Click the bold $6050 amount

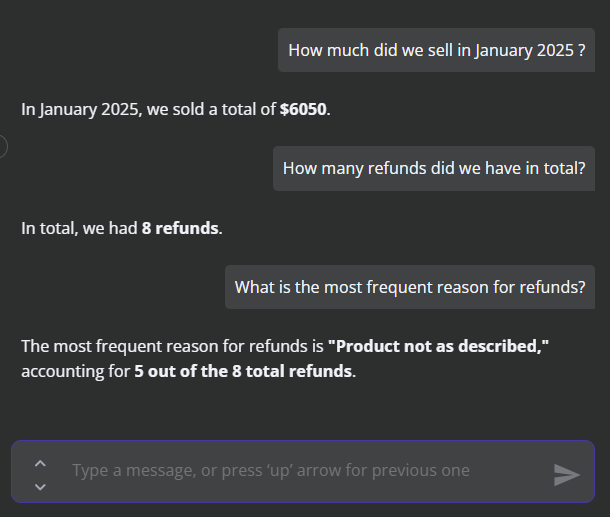tap(303, 109)
